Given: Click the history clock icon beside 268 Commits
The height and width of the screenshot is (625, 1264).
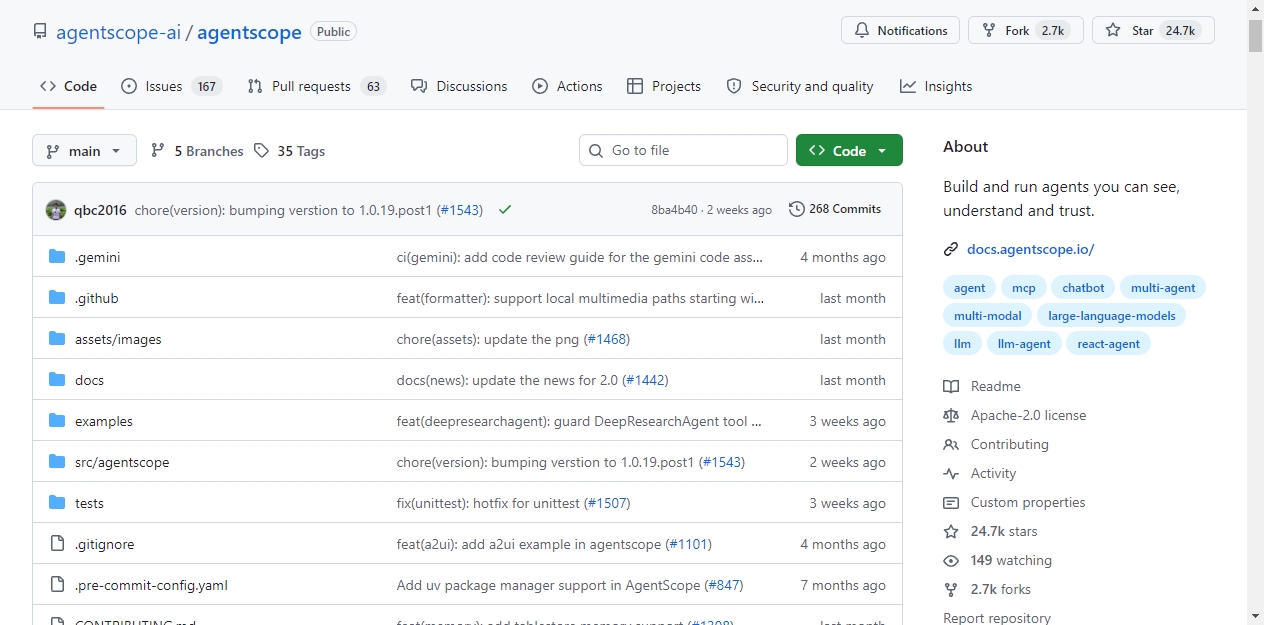Looking at the screenshot, I should coord(797,209).
